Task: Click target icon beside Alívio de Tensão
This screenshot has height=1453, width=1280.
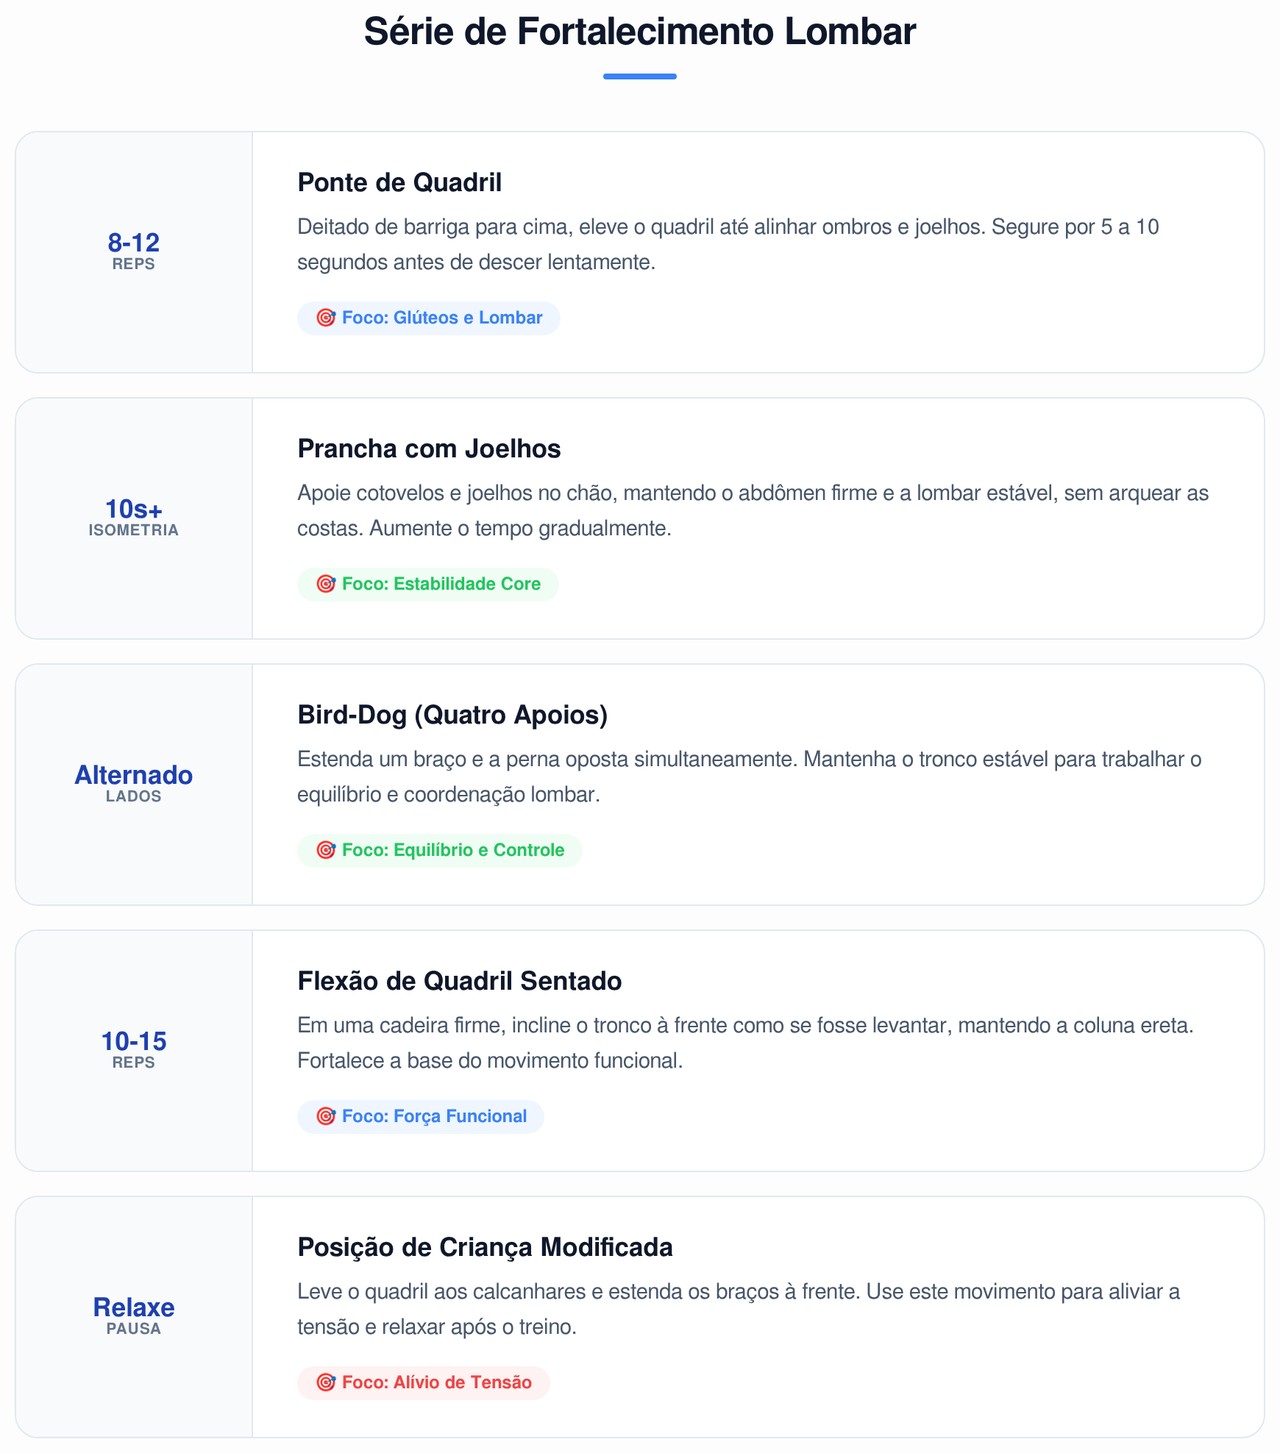Action: pyautogui.click(x=325, y=1382)
